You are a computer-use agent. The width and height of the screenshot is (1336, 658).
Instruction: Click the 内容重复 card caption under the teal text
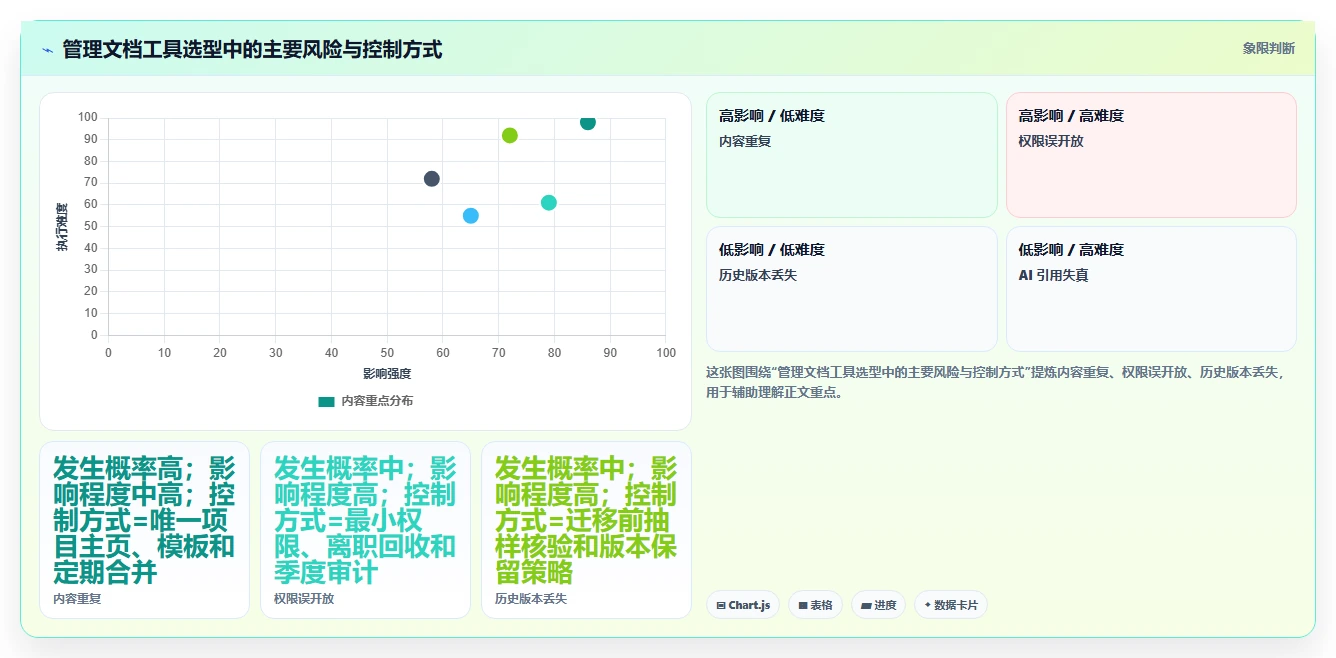[x=77, y=599]
